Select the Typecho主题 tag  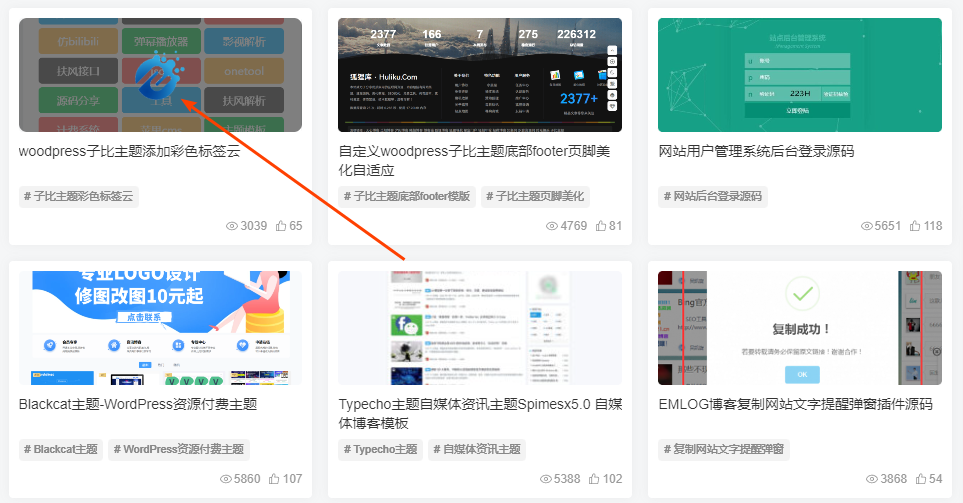380,450
